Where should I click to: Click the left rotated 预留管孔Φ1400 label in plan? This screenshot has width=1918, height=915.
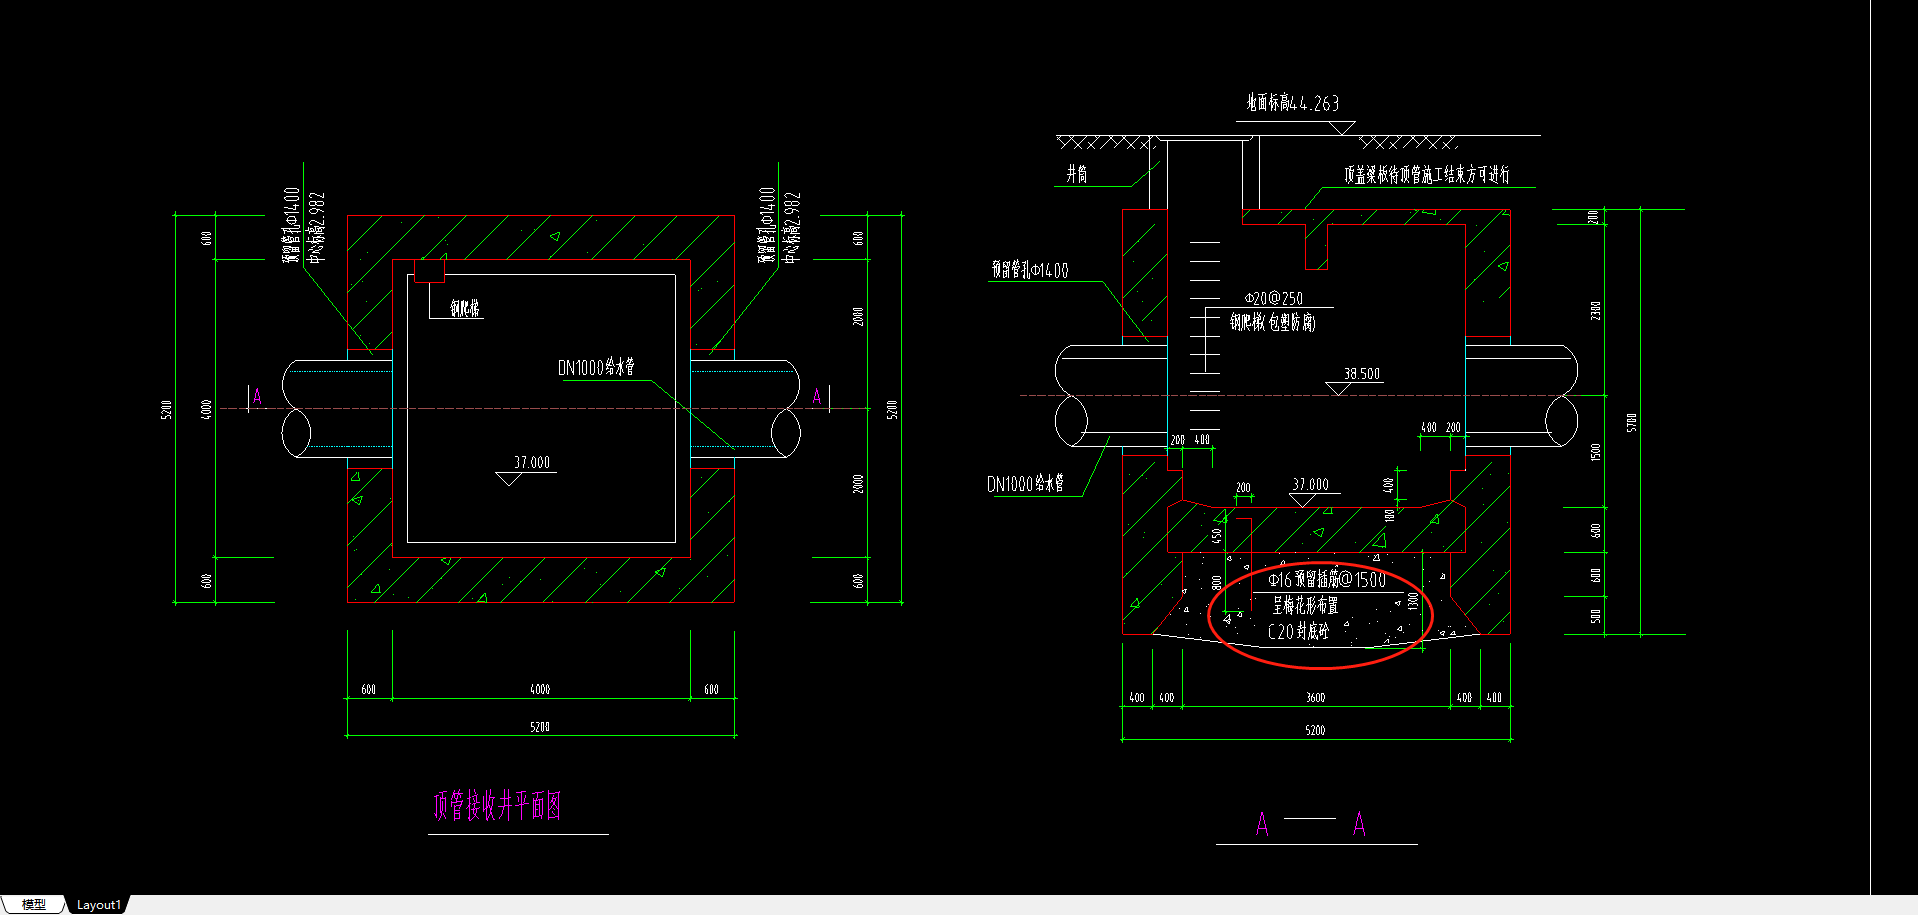[292, 225]
